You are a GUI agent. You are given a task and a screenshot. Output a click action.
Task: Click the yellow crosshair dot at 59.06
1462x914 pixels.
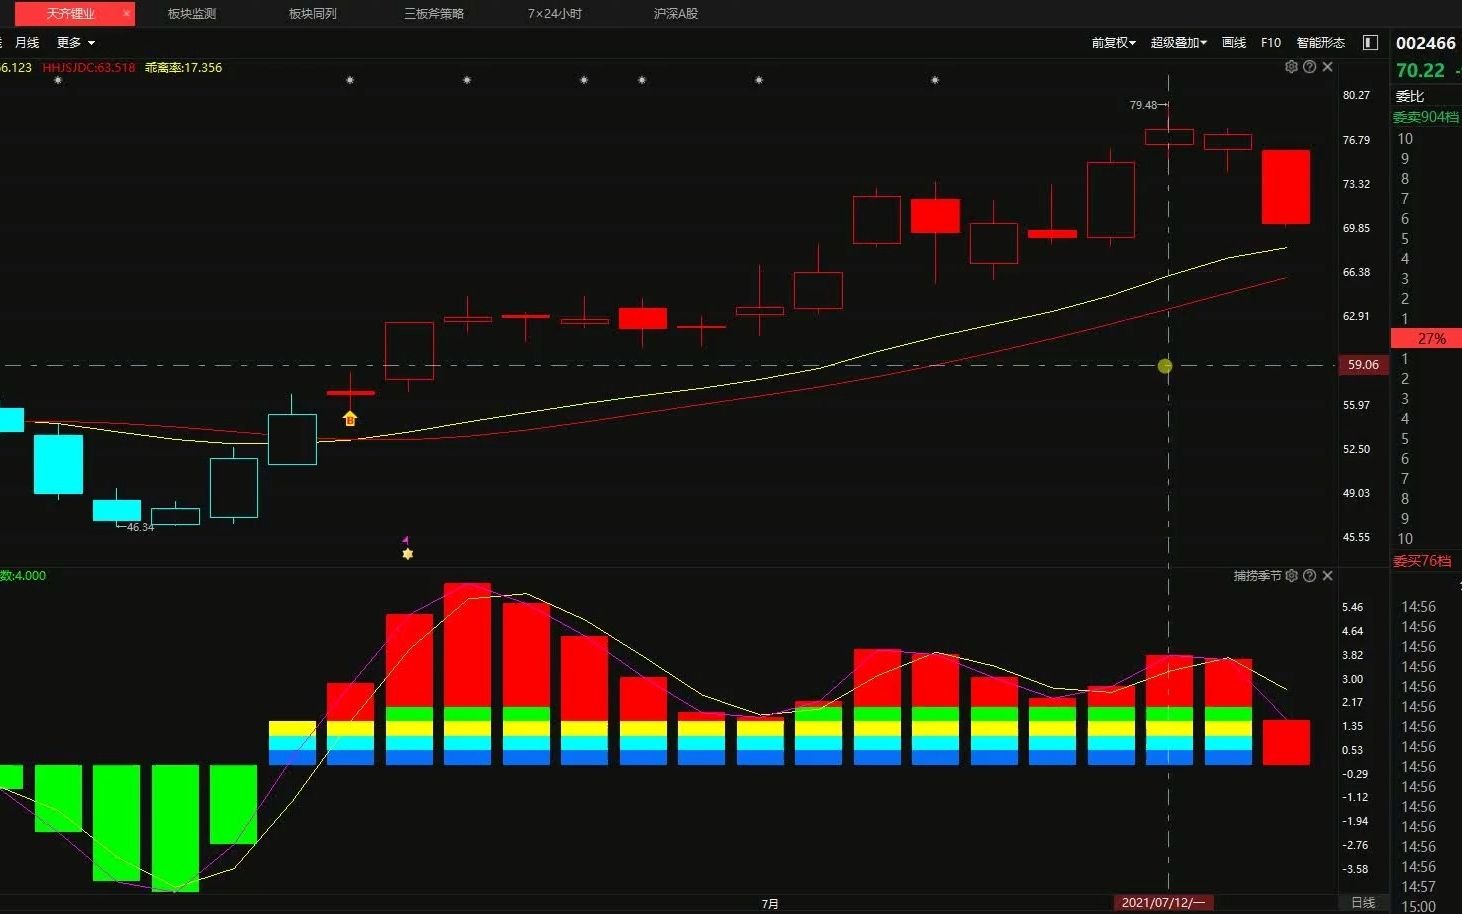tap(1165, 366)
